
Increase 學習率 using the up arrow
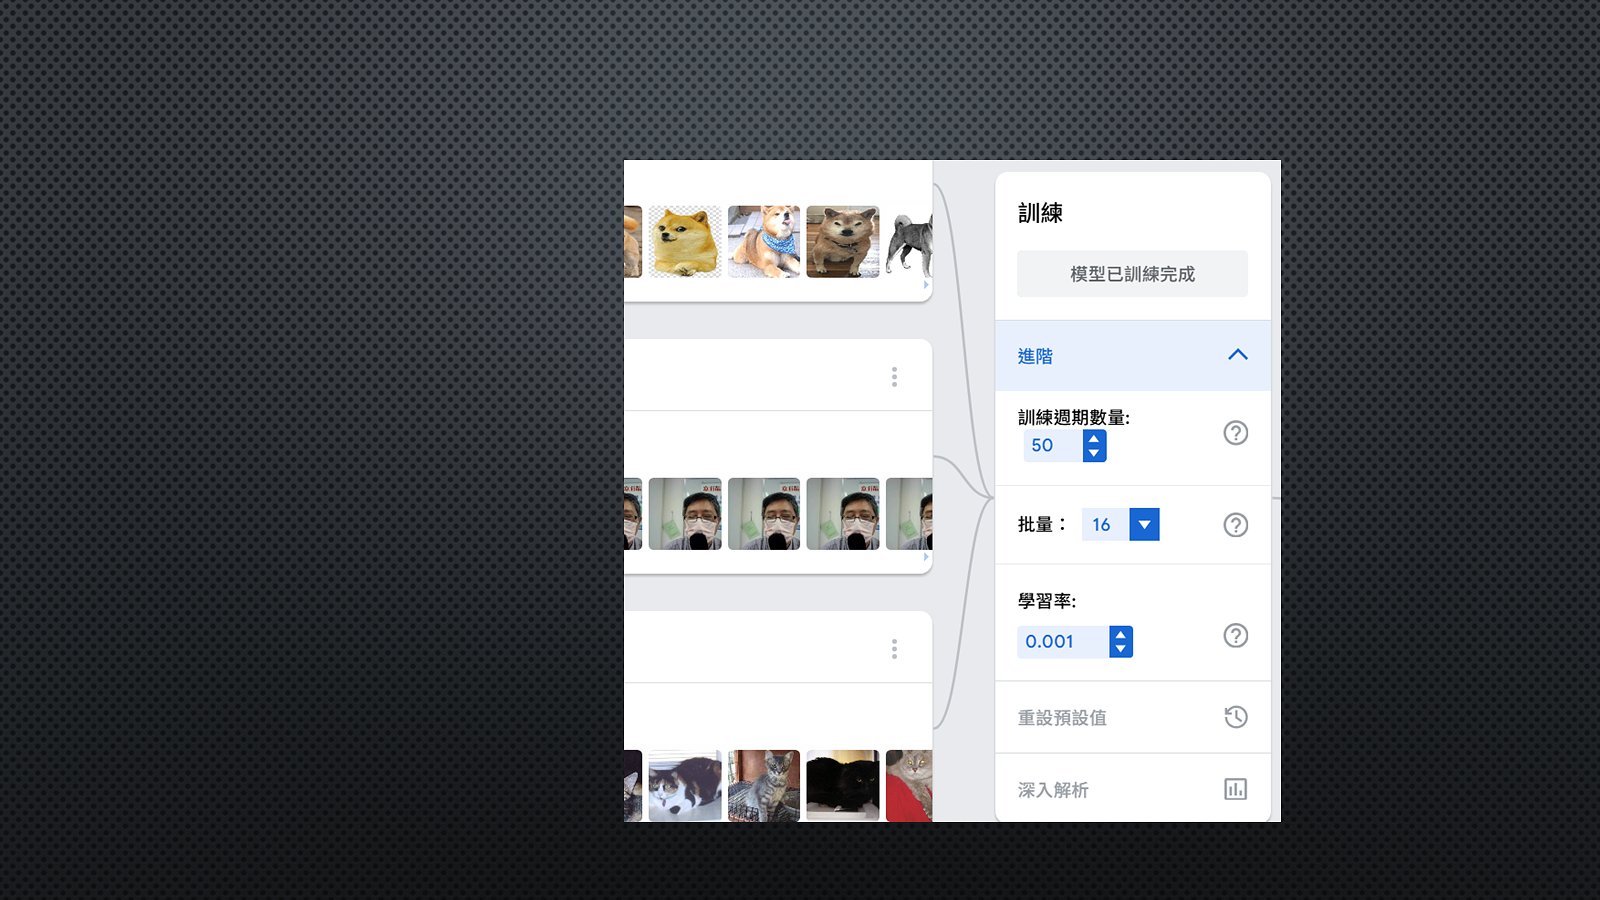[x=1120, y=635]
